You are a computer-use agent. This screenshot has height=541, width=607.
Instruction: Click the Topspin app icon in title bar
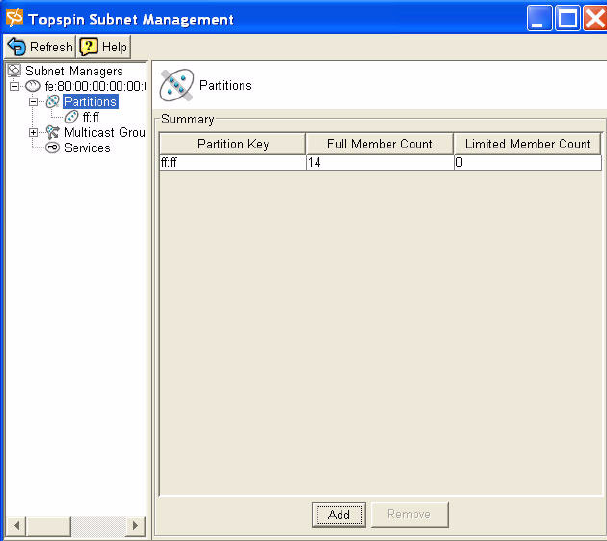coord(14,19)
